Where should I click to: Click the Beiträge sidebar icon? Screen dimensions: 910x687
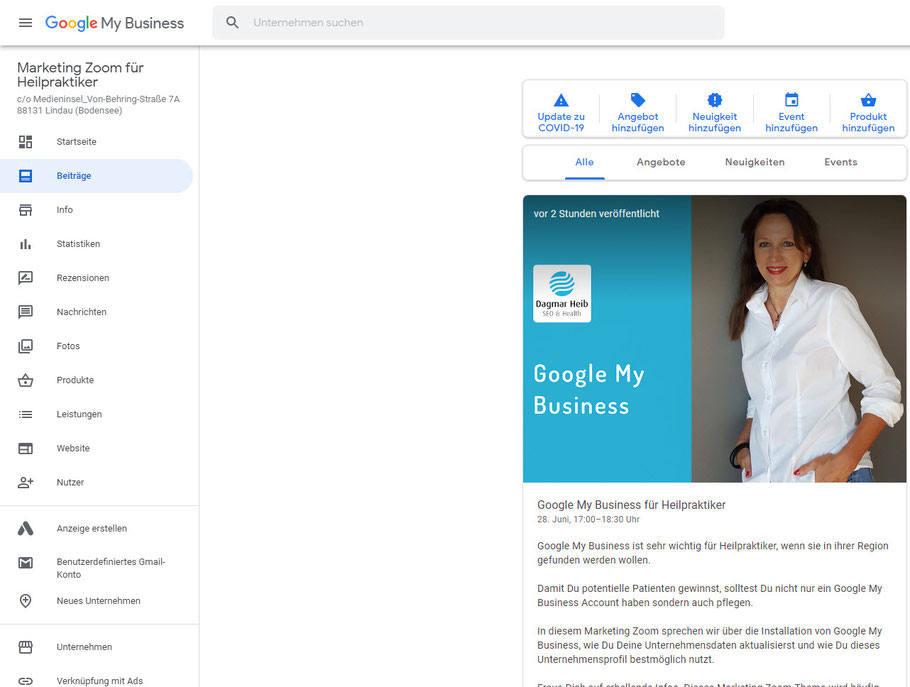pos(26,176)
